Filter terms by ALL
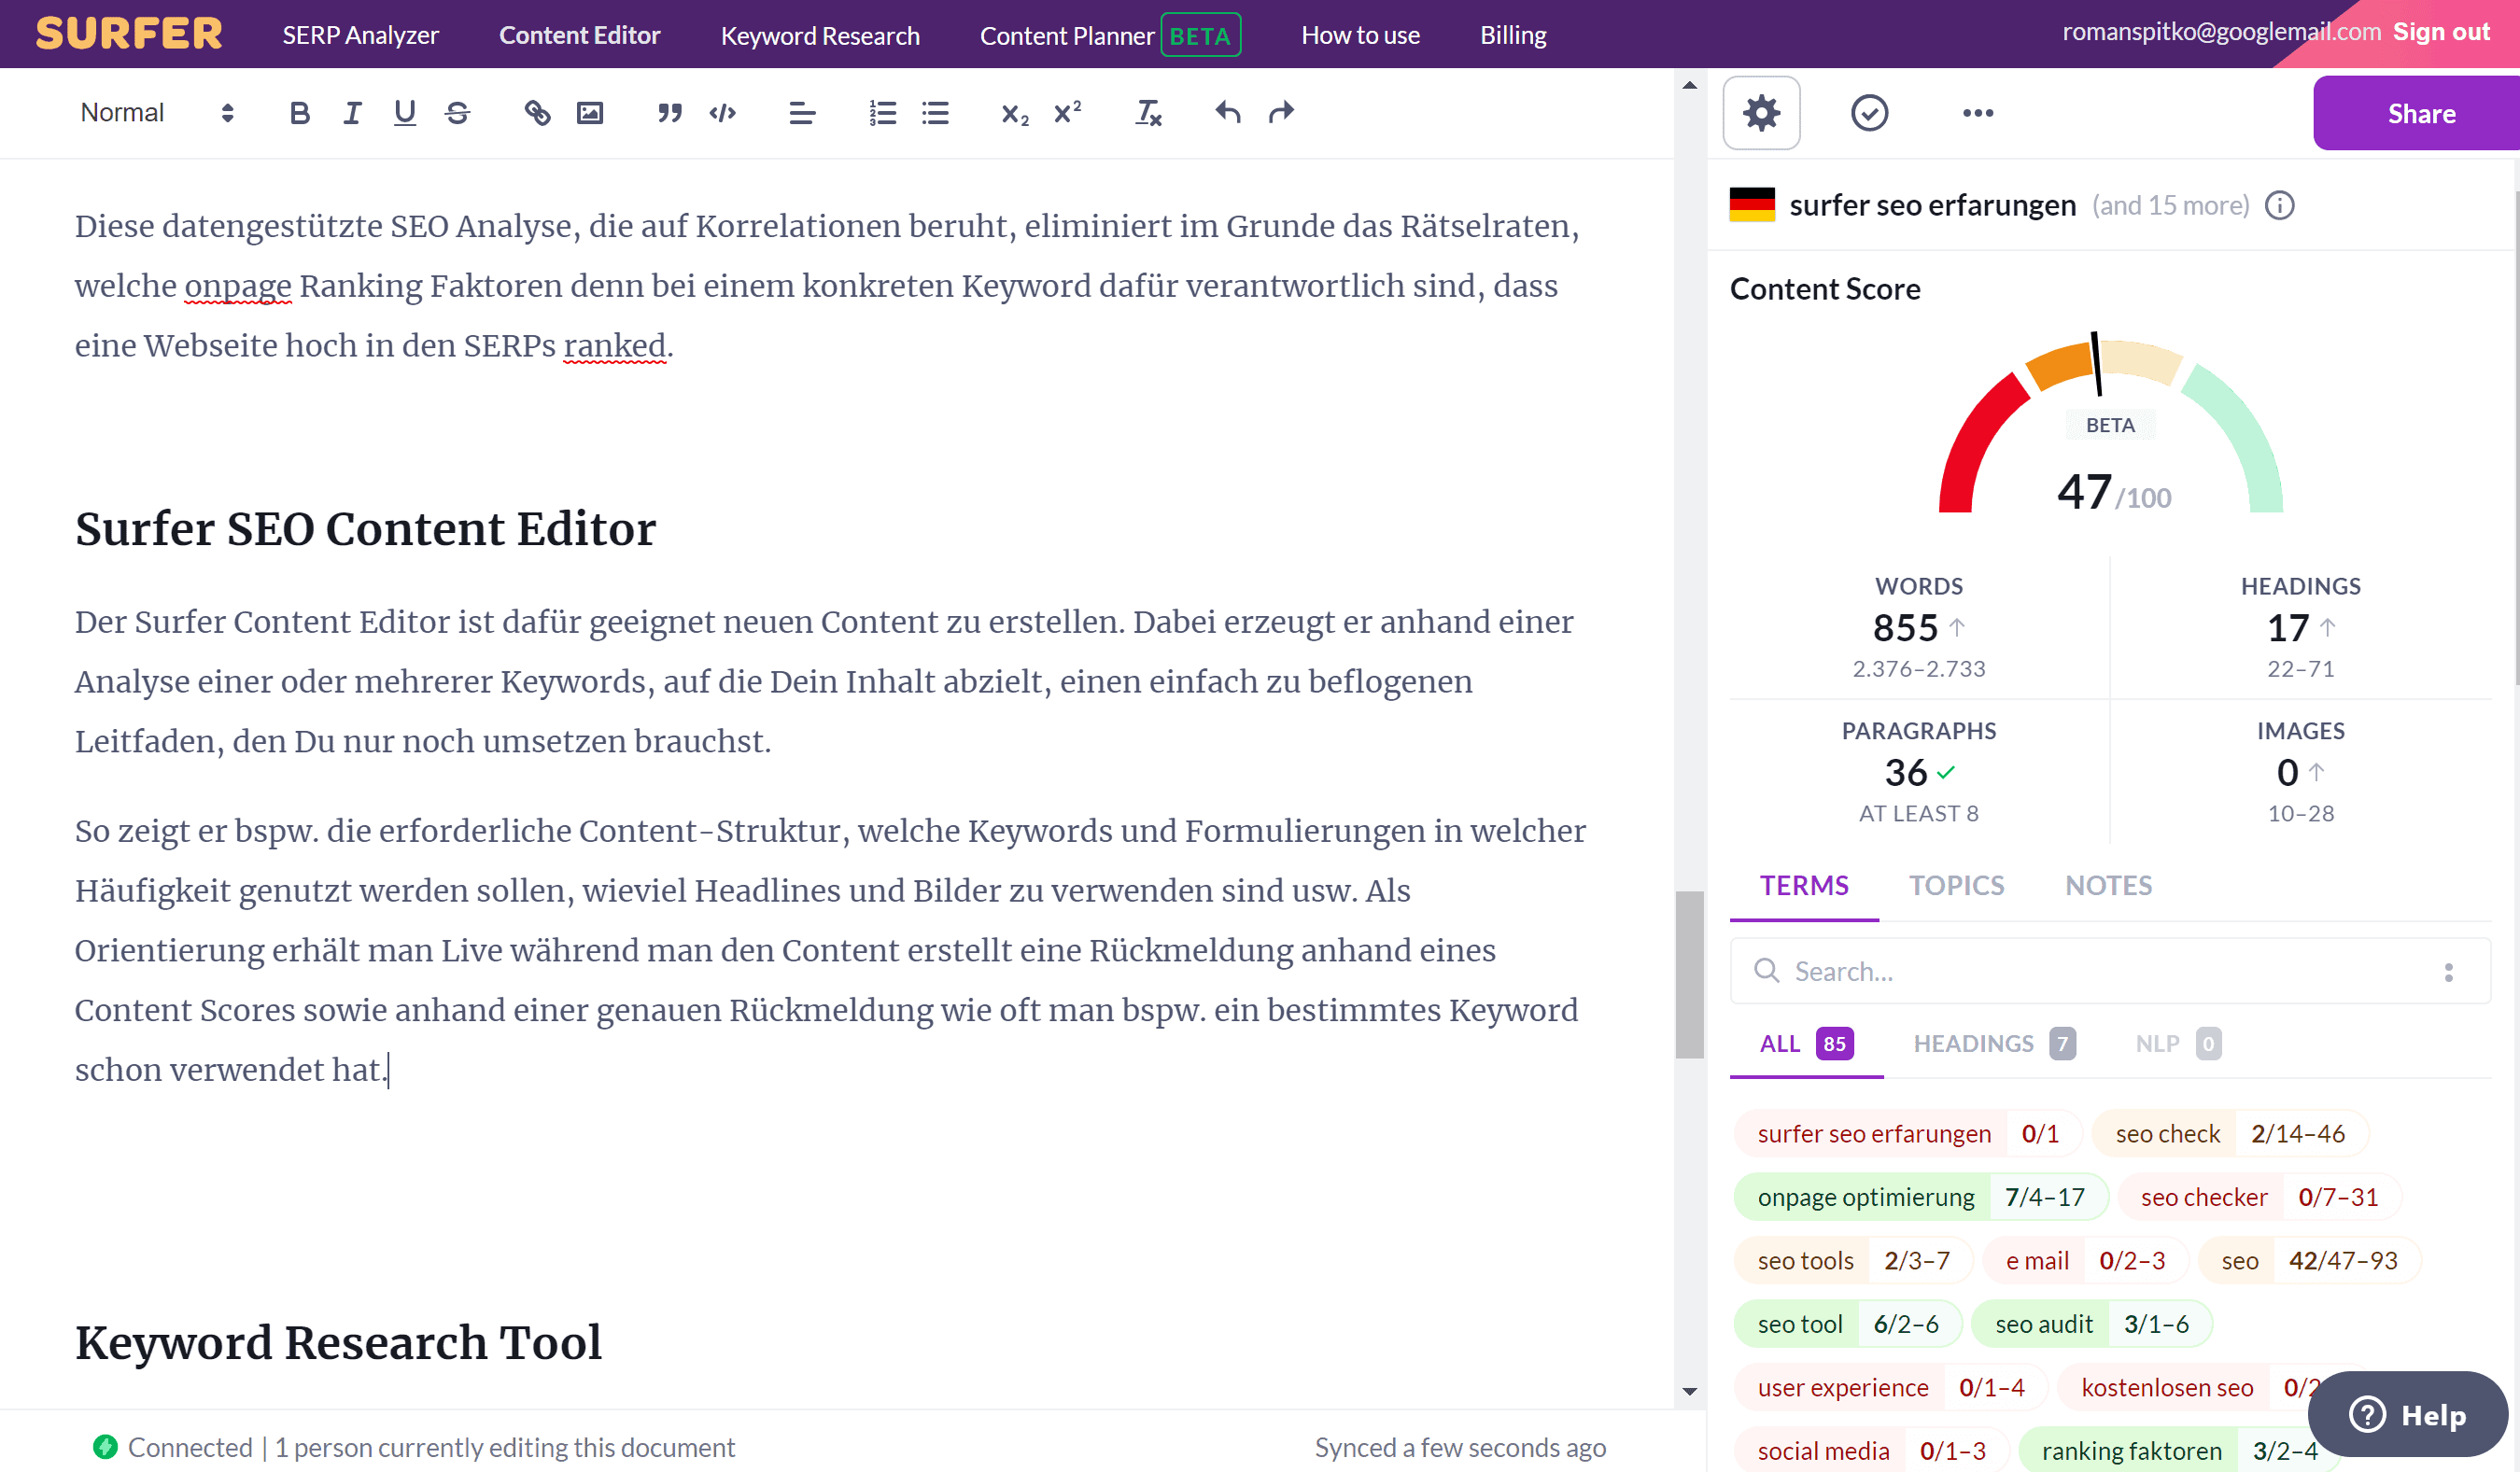The width and height of the screenshot is (2520, 1472). [x=1806, y=1044]
